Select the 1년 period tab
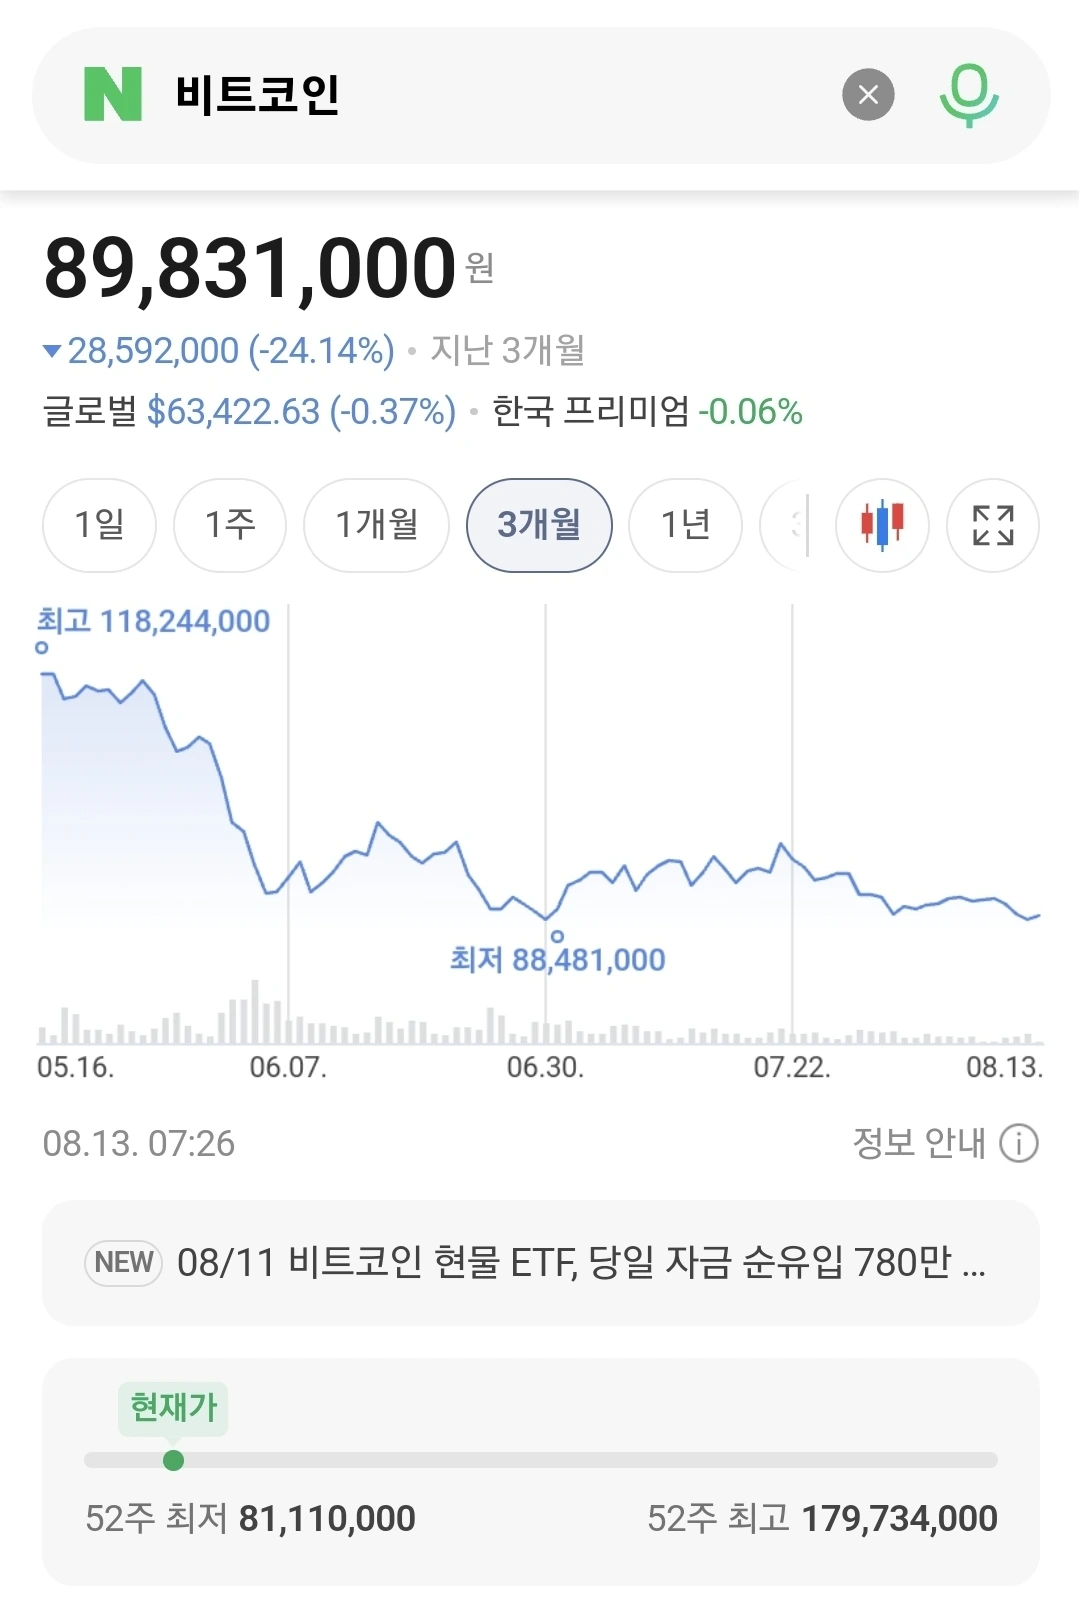 pos(685,525)
